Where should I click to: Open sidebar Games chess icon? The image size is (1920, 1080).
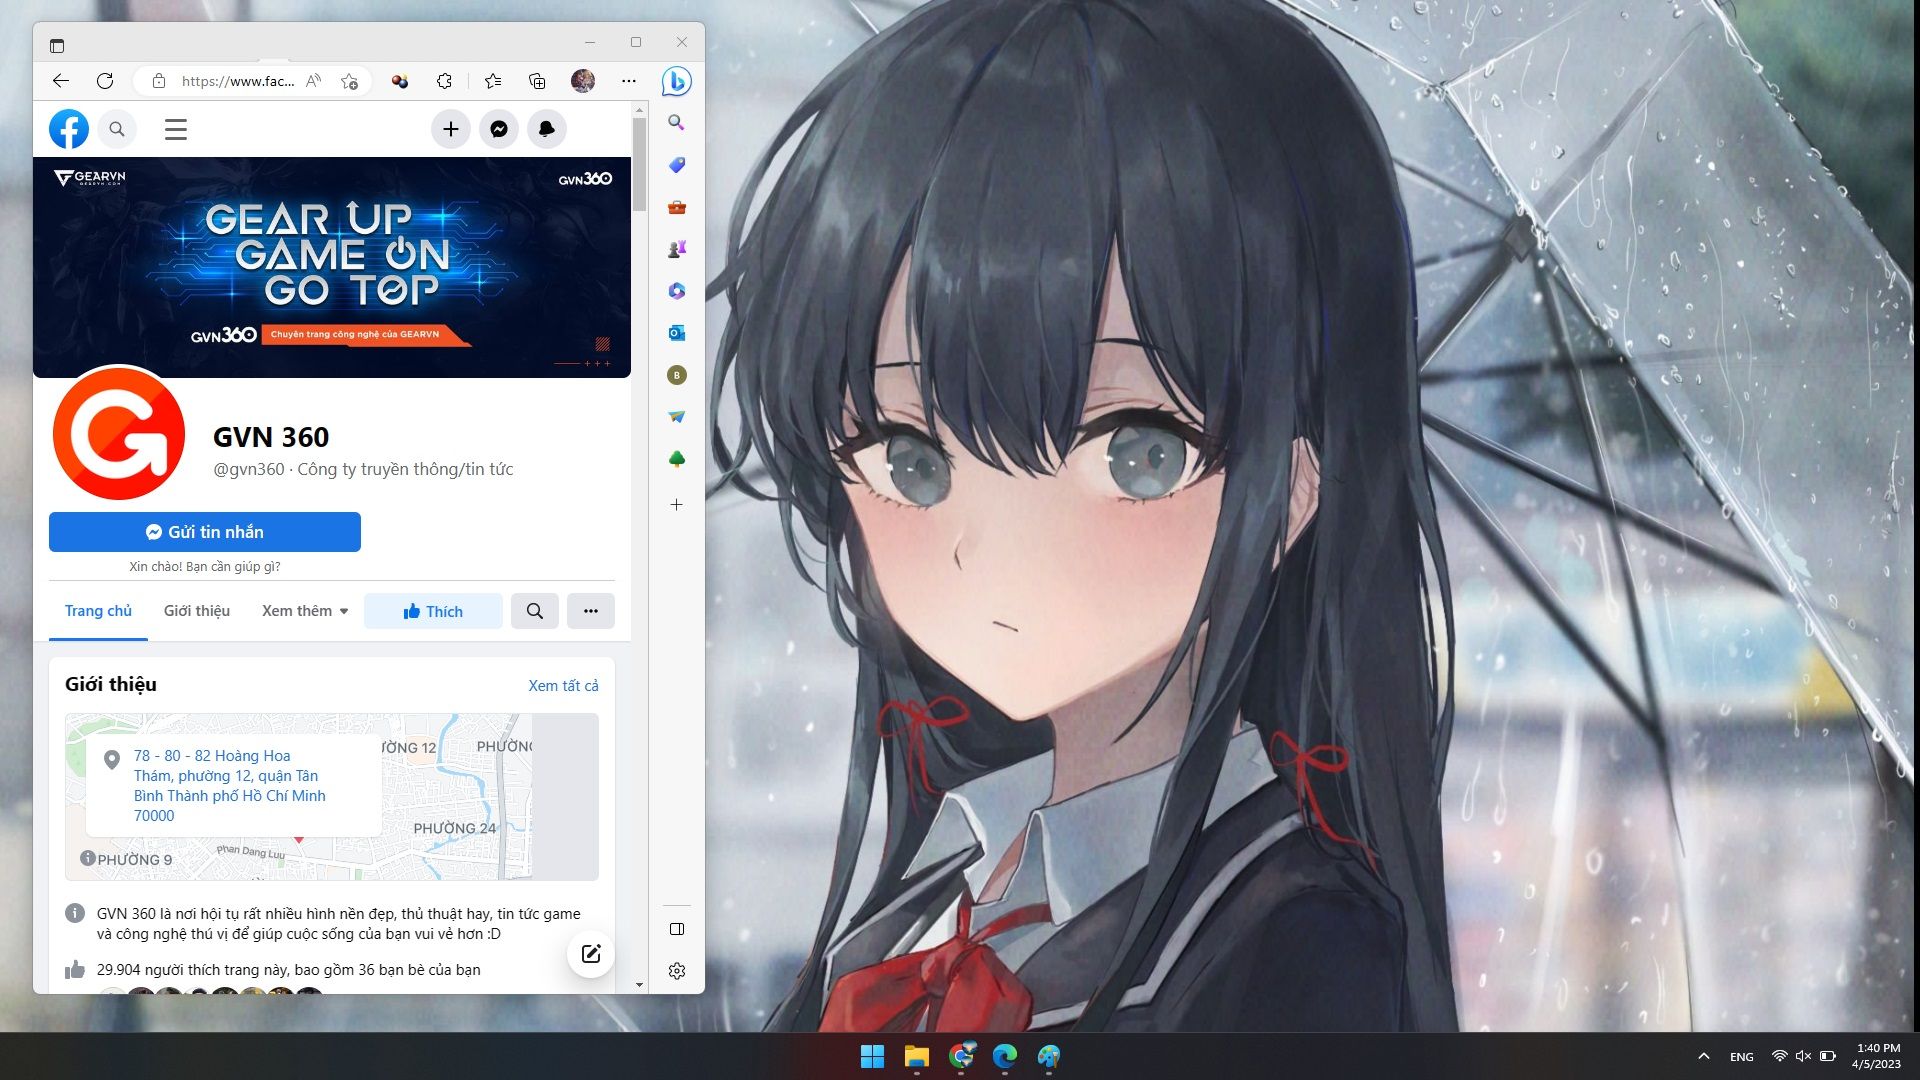(x=677, y=249)
